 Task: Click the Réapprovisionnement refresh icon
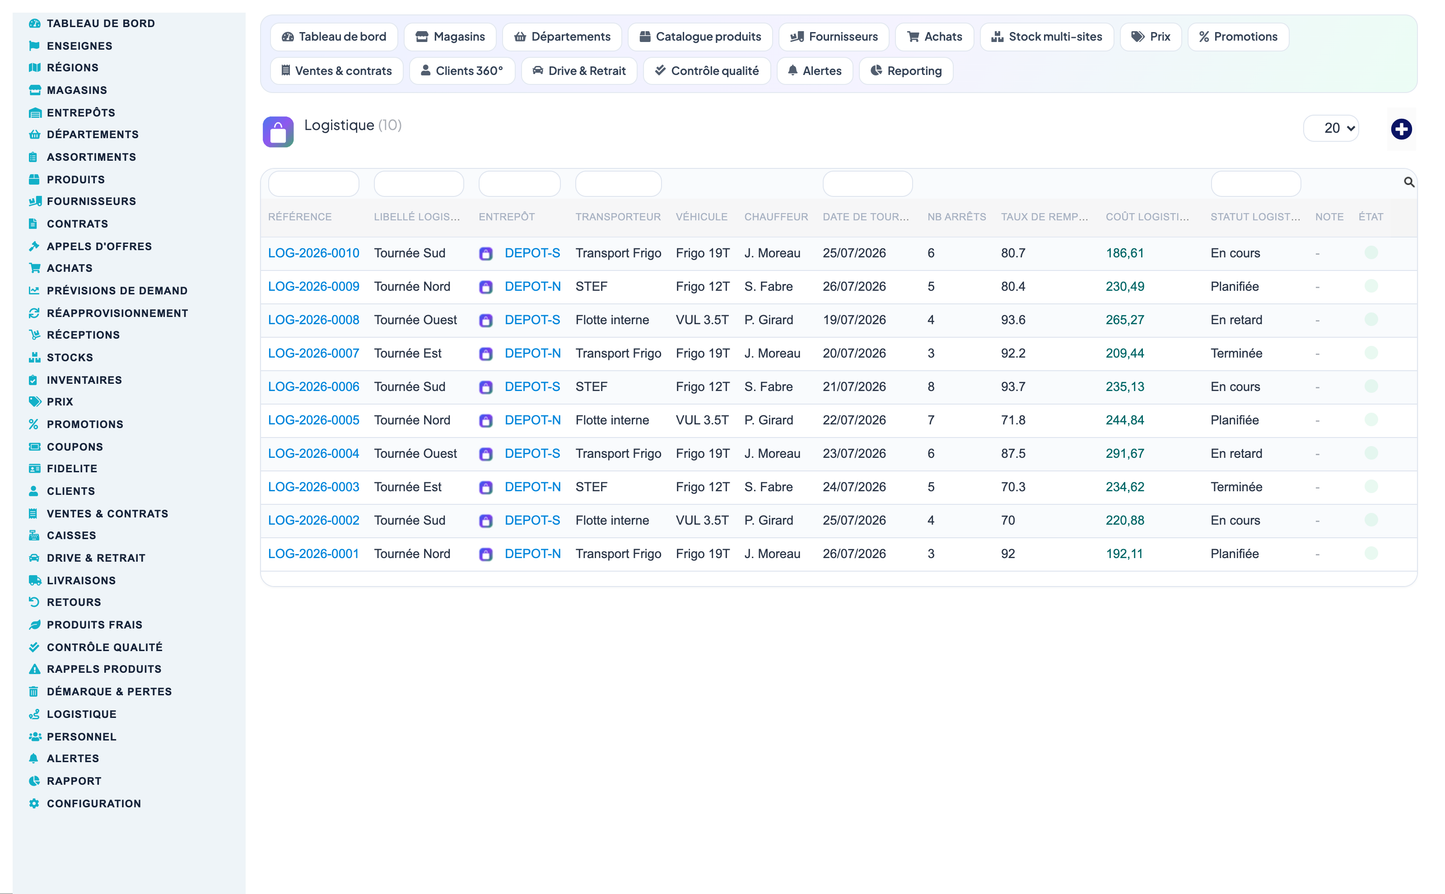35,313
